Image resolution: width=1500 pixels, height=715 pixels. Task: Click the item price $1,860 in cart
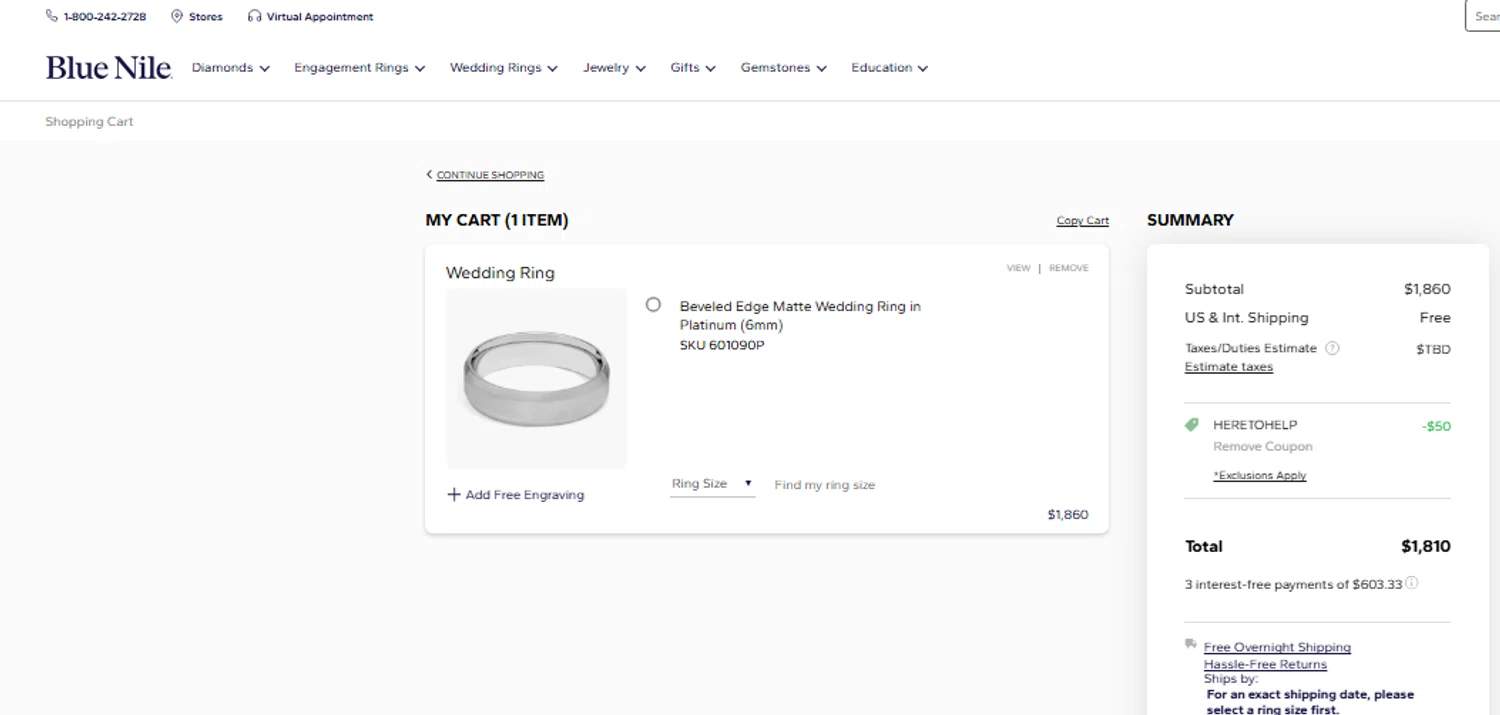(1068, 515)
